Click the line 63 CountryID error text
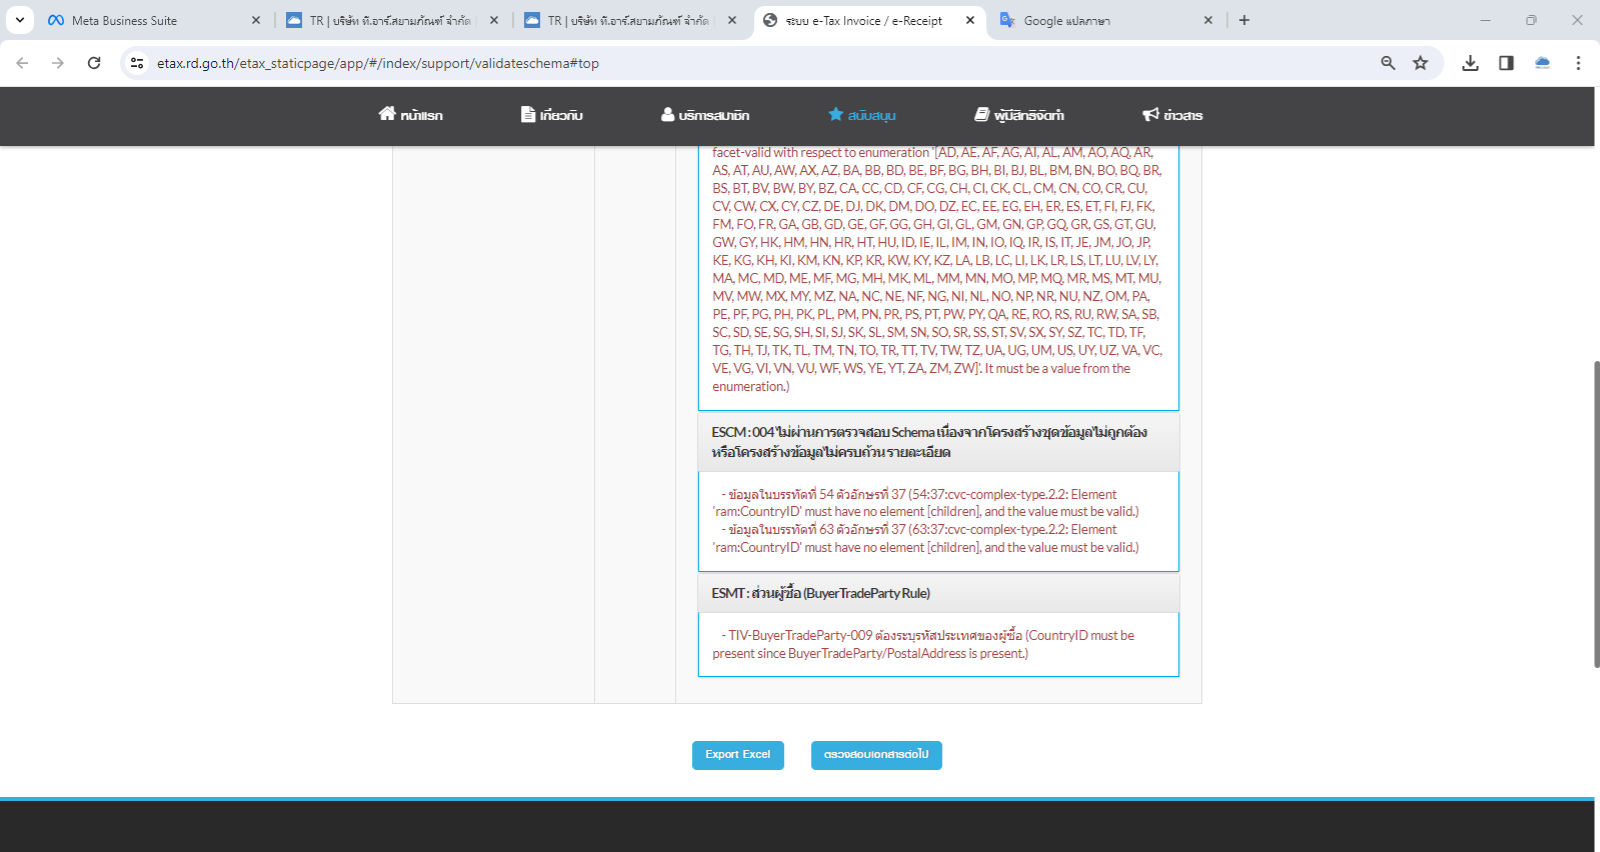1600x852 pixels. click(x=926, y=538)
